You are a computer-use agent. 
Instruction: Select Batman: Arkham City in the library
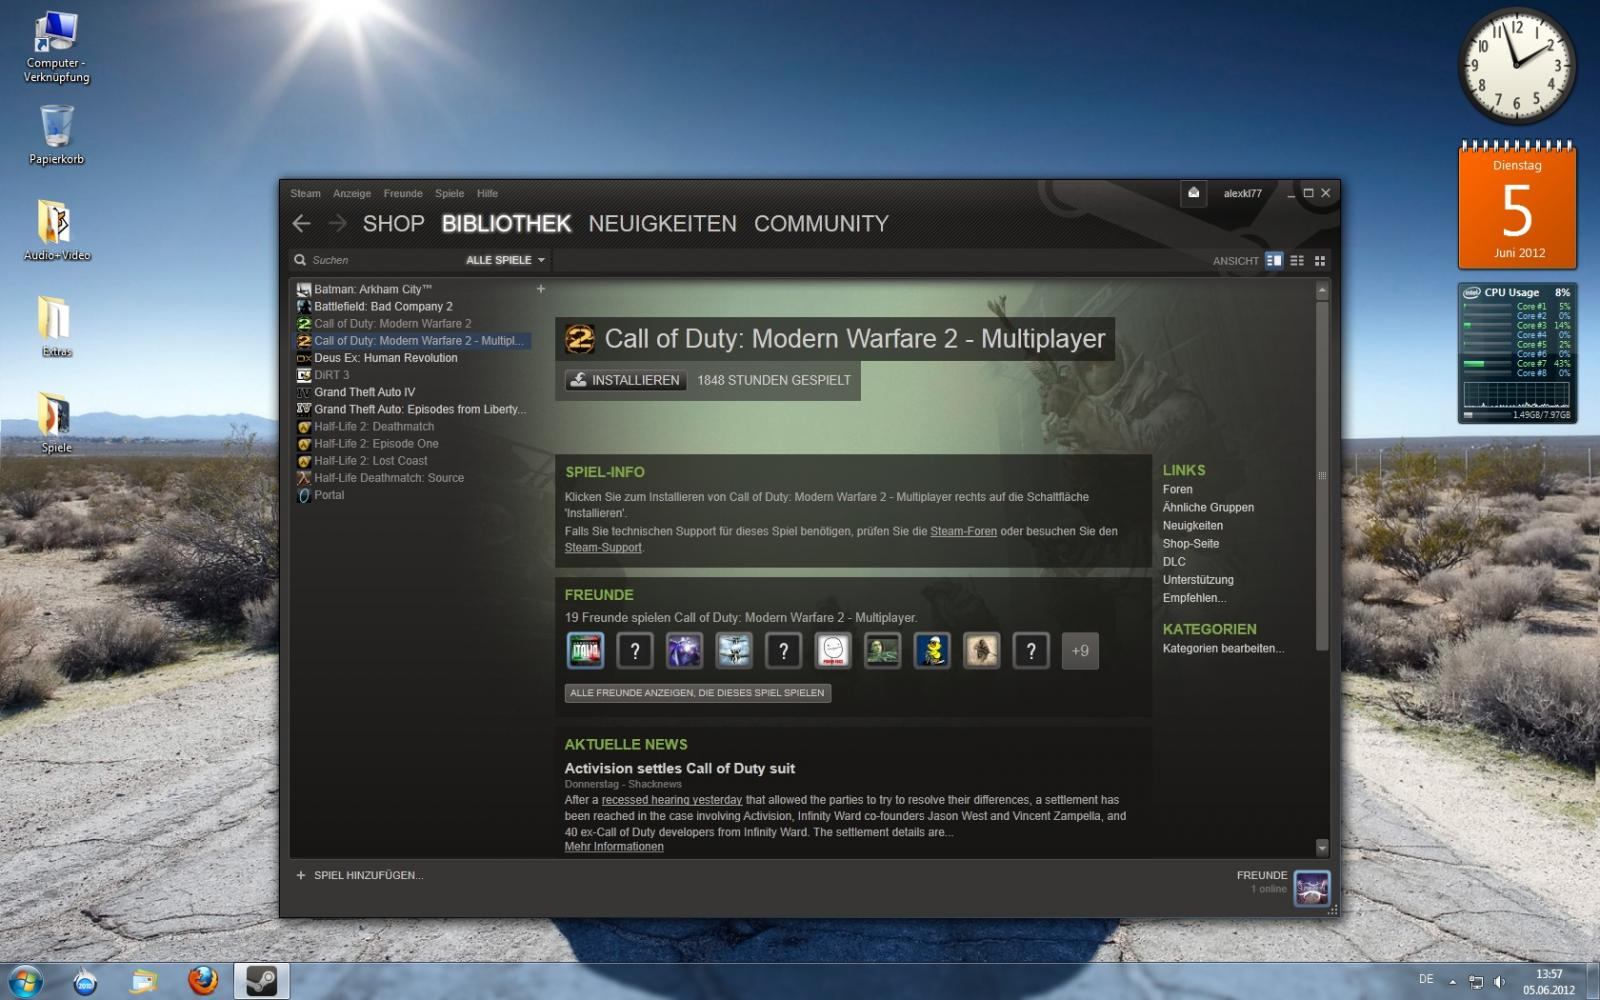coord(373,289)
